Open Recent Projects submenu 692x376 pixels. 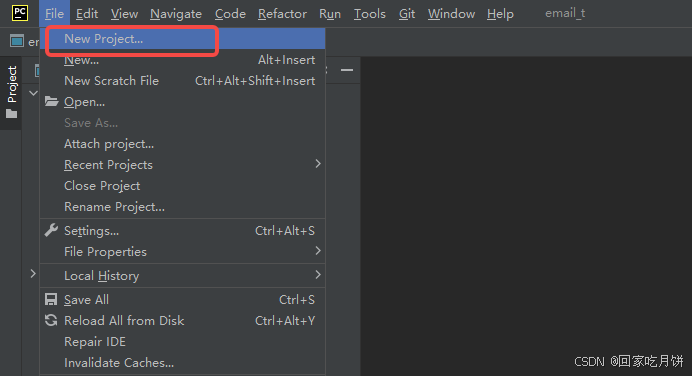click(183, 165)
